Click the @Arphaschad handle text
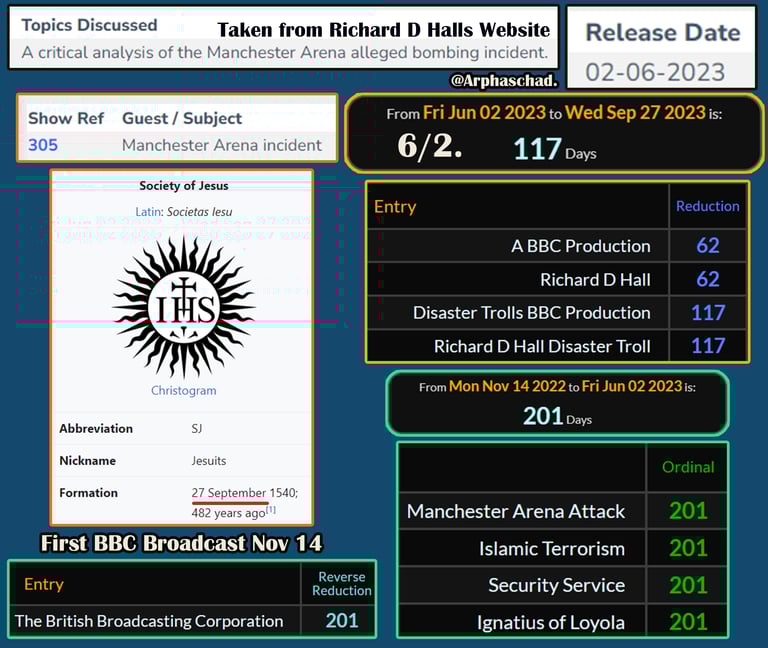This screenshot has height=648, width=768. [504, 80]
